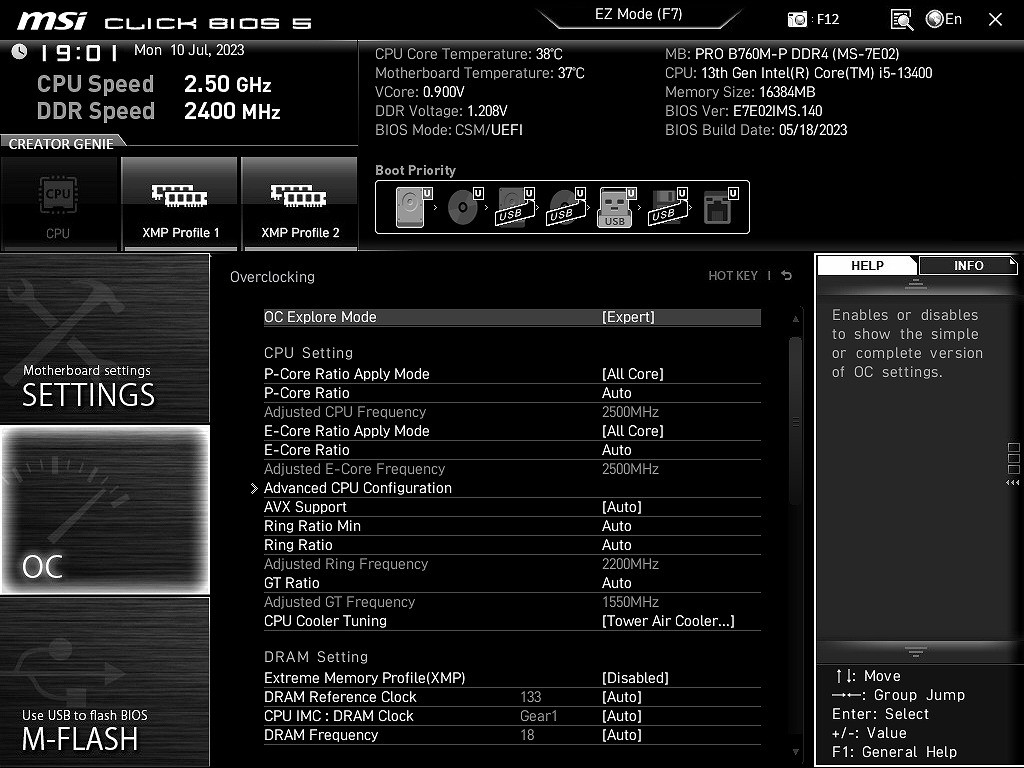Open the BIOS search icon

tap(901, 19)
